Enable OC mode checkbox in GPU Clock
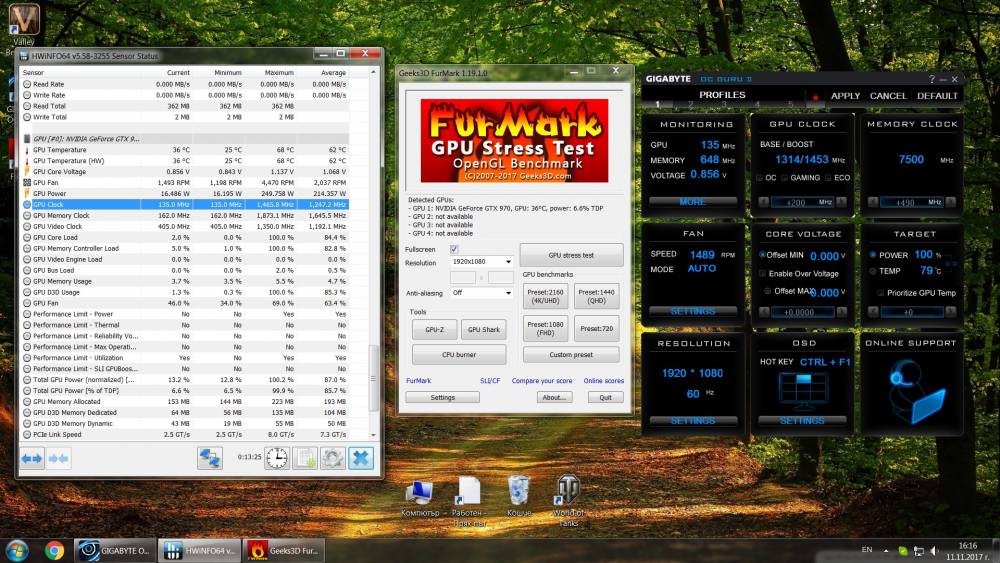 760,178
